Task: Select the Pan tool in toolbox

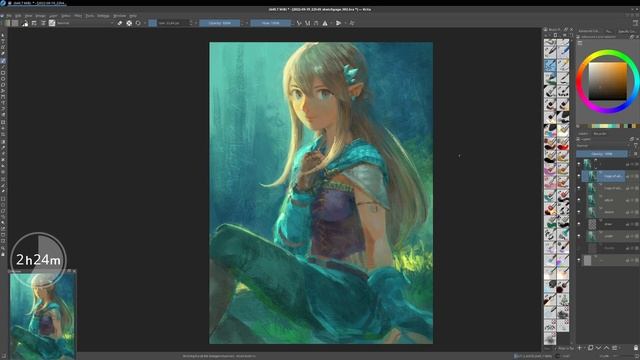Action: click(x=3, y=254)
